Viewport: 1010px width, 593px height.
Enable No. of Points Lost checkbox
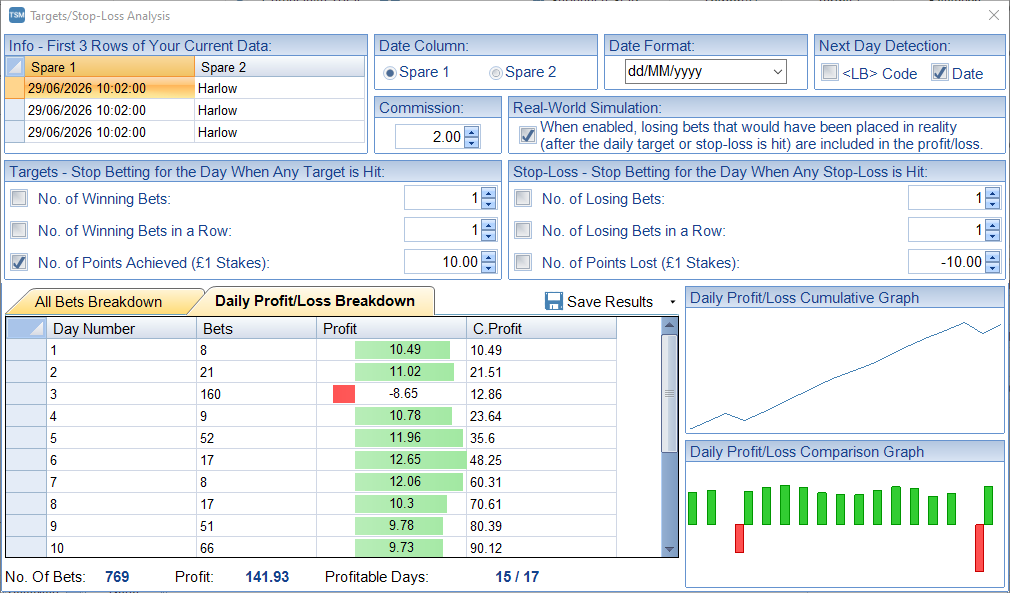coord(523,261)
